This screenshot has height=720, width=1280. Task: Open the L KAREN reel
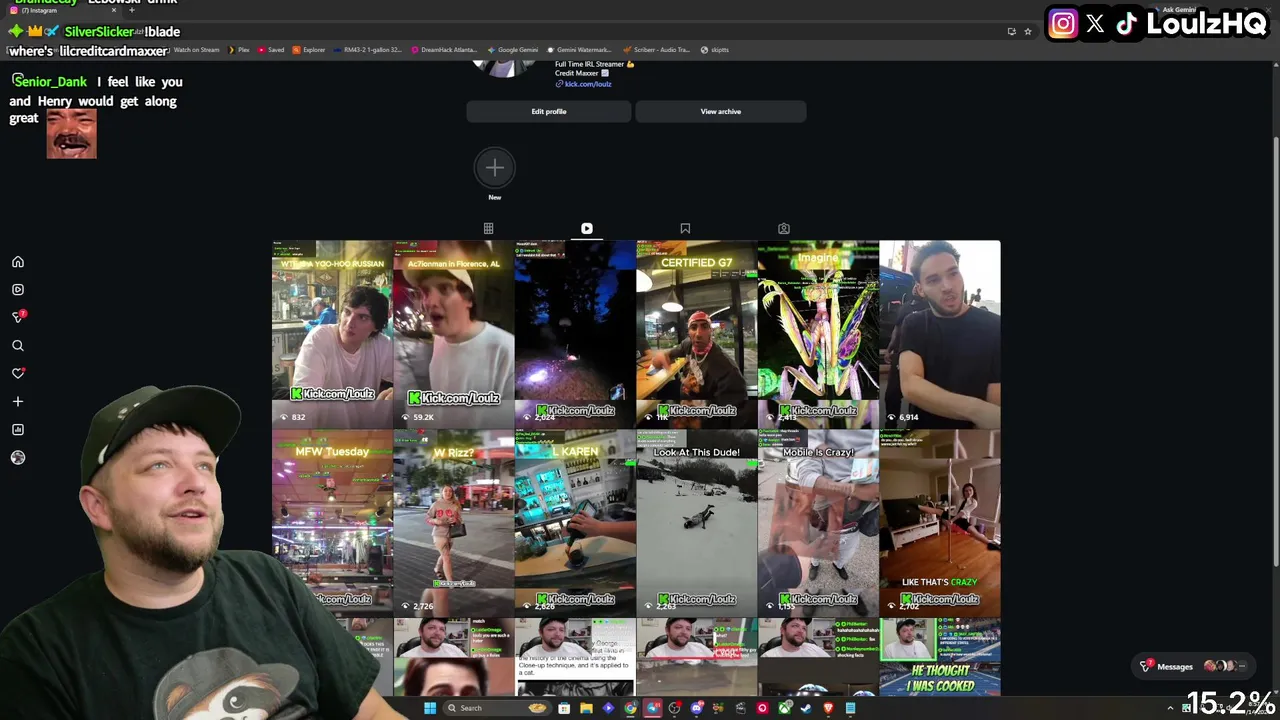575,522
